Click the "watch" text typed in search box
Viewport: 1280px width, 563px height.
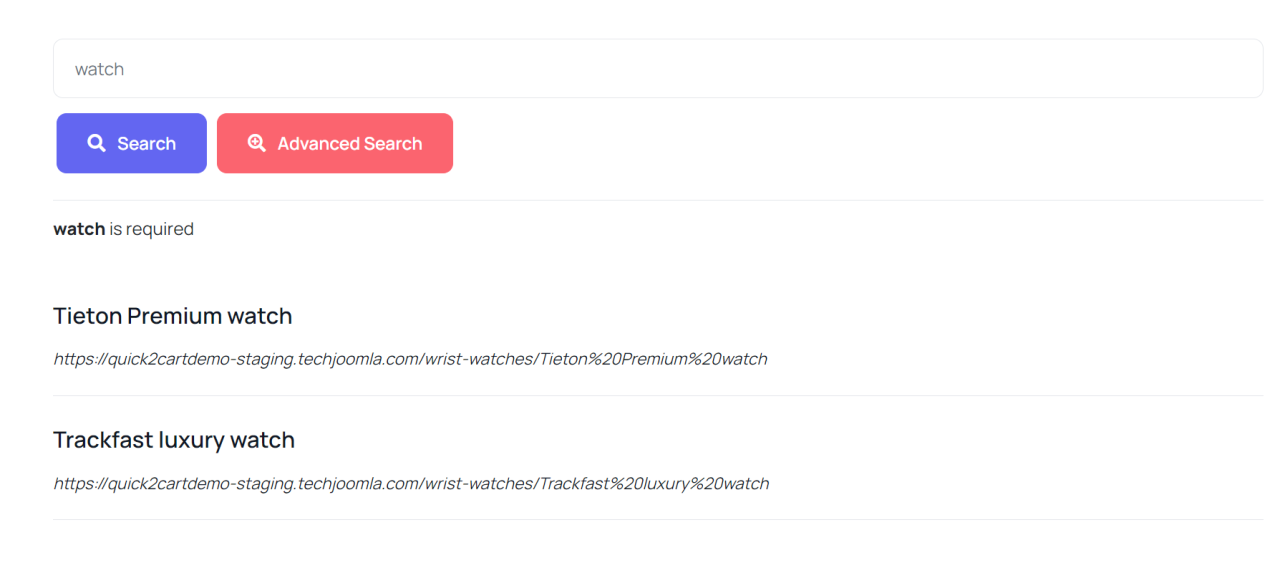point(100,69)
